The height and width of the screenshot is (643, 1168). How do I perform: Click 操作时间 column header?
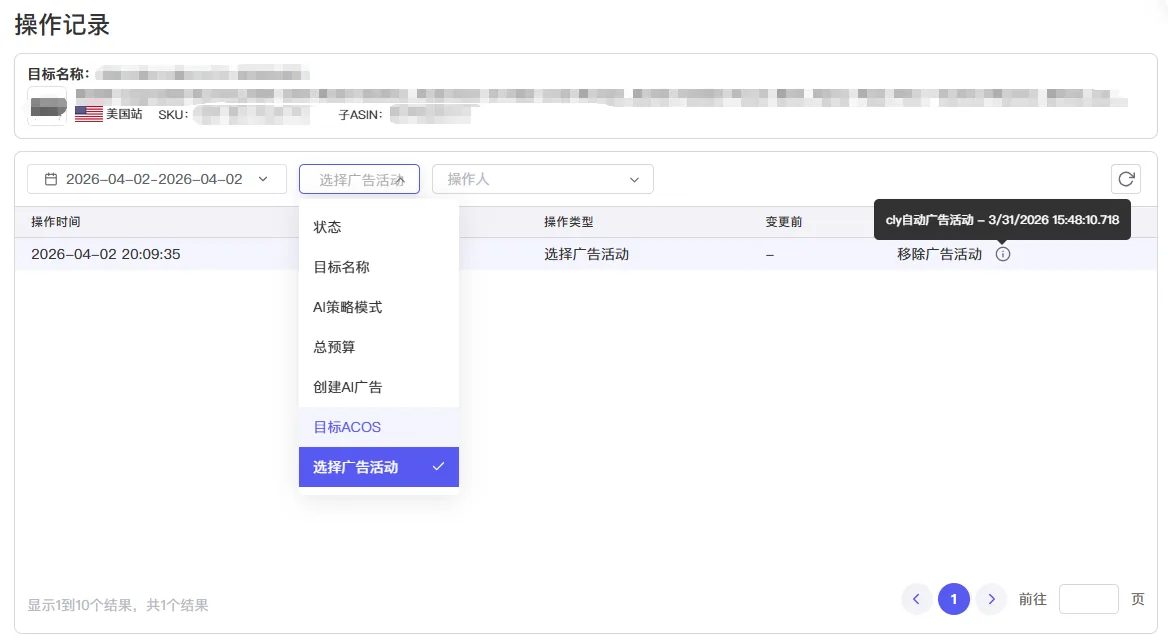pyautogui.click(x=56, y=222)
